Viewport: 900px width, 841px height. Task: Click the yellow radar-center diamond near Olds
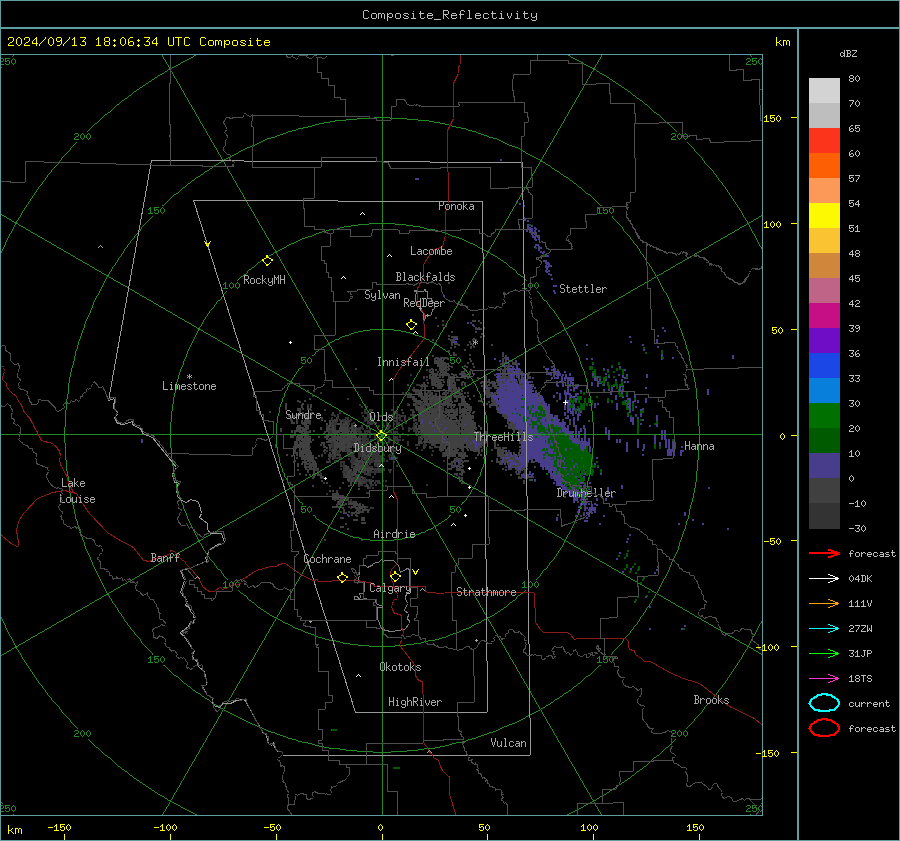381,436
